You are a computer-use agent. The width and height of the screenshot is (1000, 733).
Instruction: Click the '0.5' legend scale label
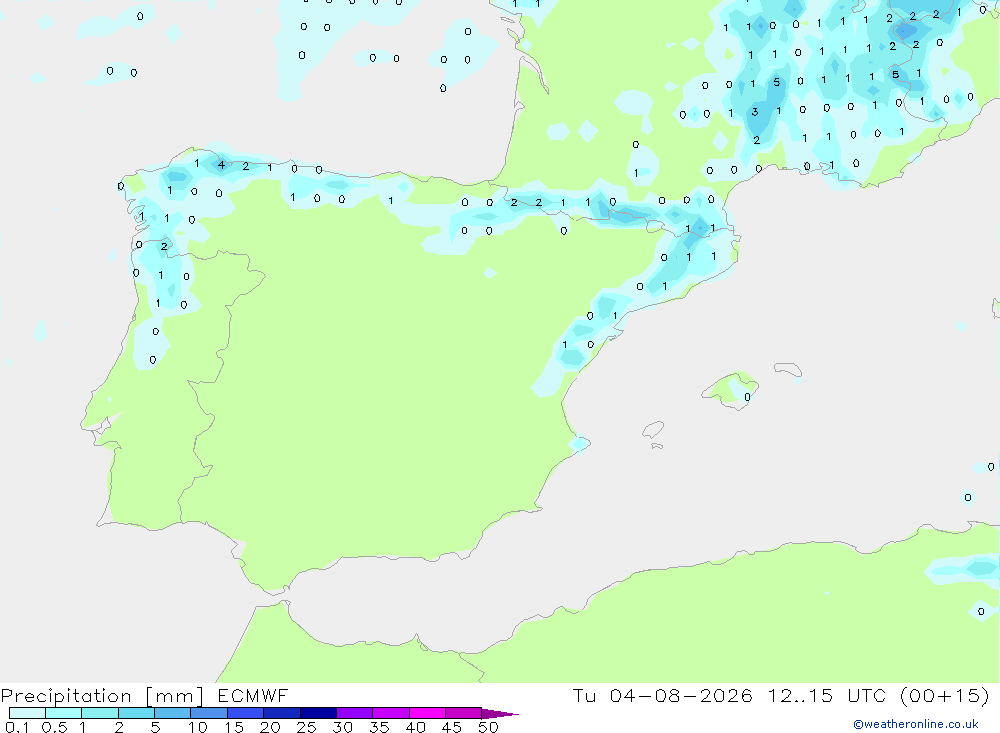pos(54,727)
